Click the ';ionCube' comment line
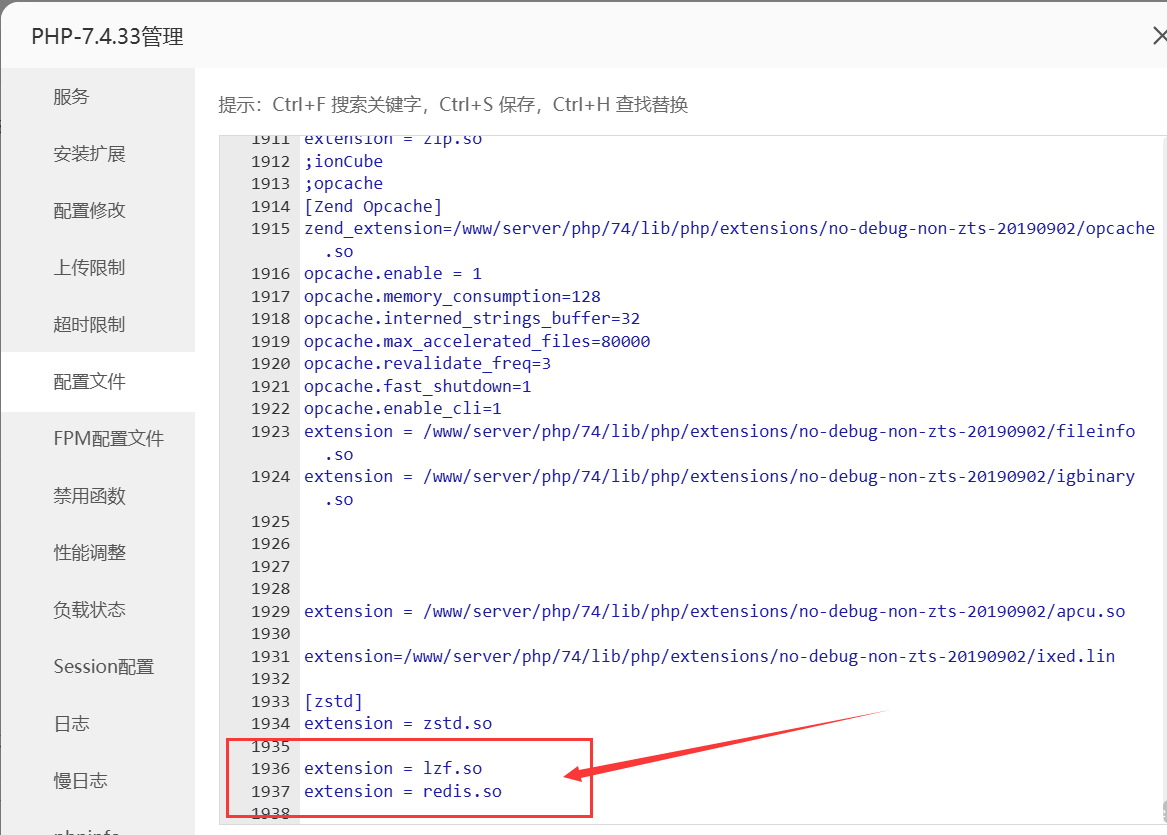This screenshot has height=835, width=1167. coord(343,161)
